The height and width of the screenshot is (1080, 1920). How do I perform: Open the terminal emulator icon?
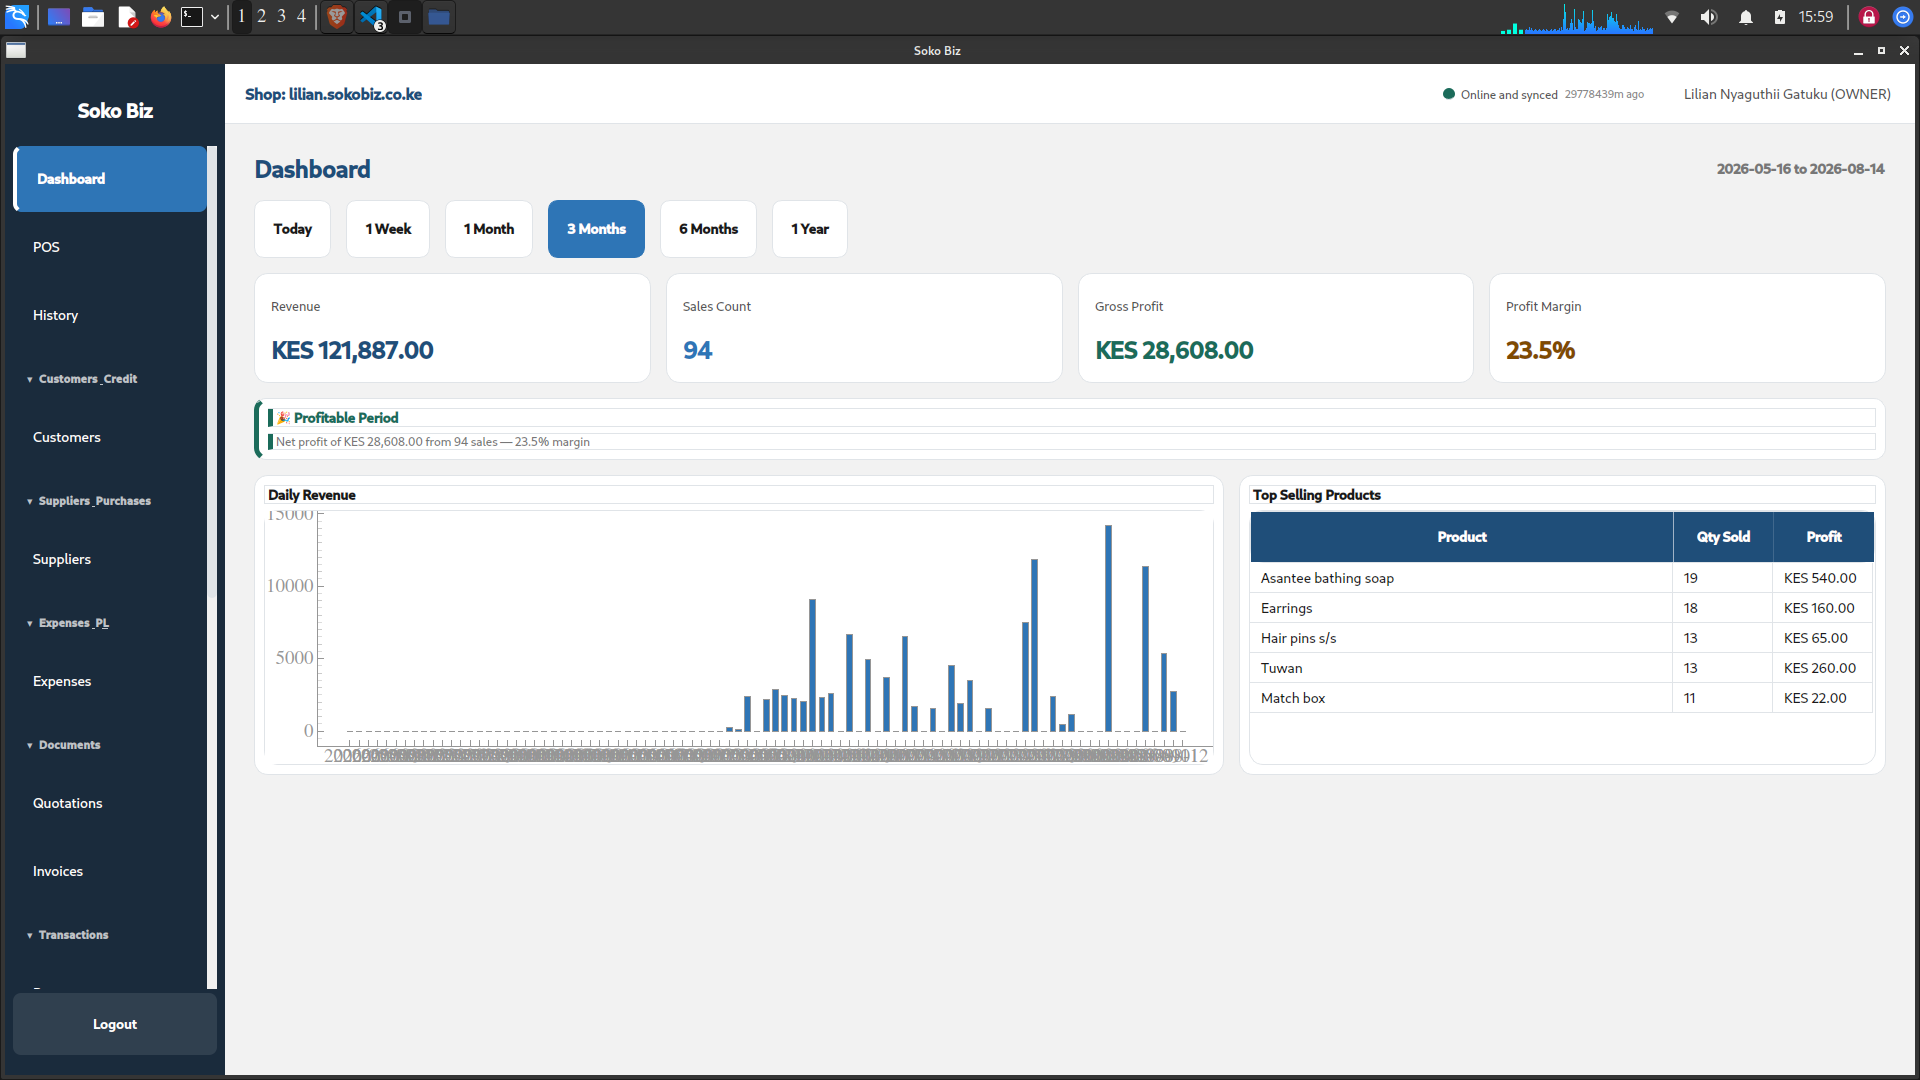(192, 17)
